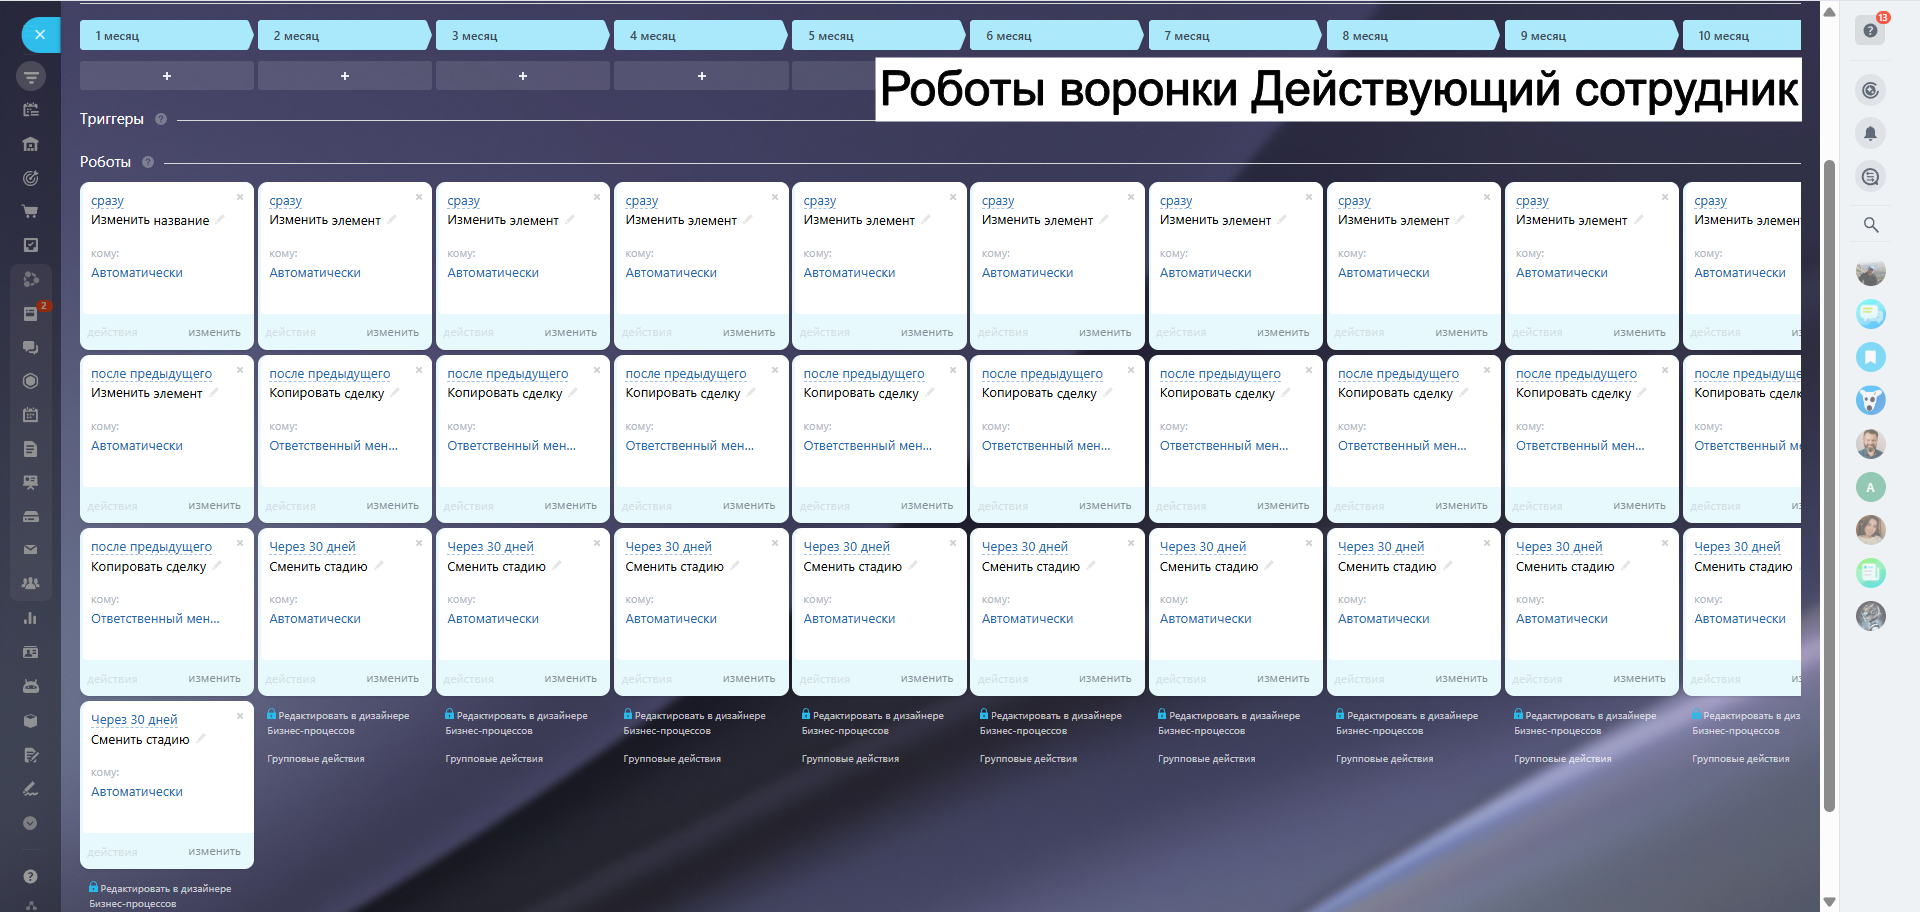
Task: Open the robot automation icon in left sidebar
Action: [x=31, y=686]
